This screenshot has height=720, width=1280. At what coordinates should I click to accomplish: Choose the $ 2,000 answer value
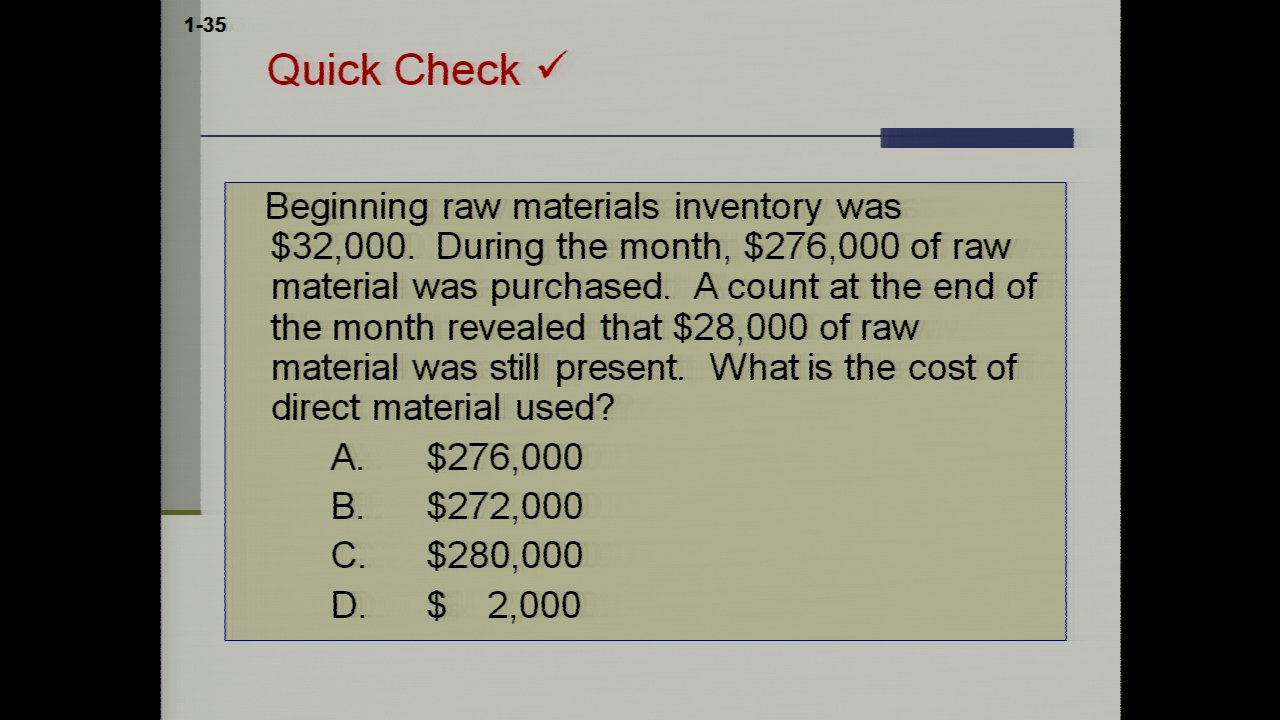click(x=504, y=605)
